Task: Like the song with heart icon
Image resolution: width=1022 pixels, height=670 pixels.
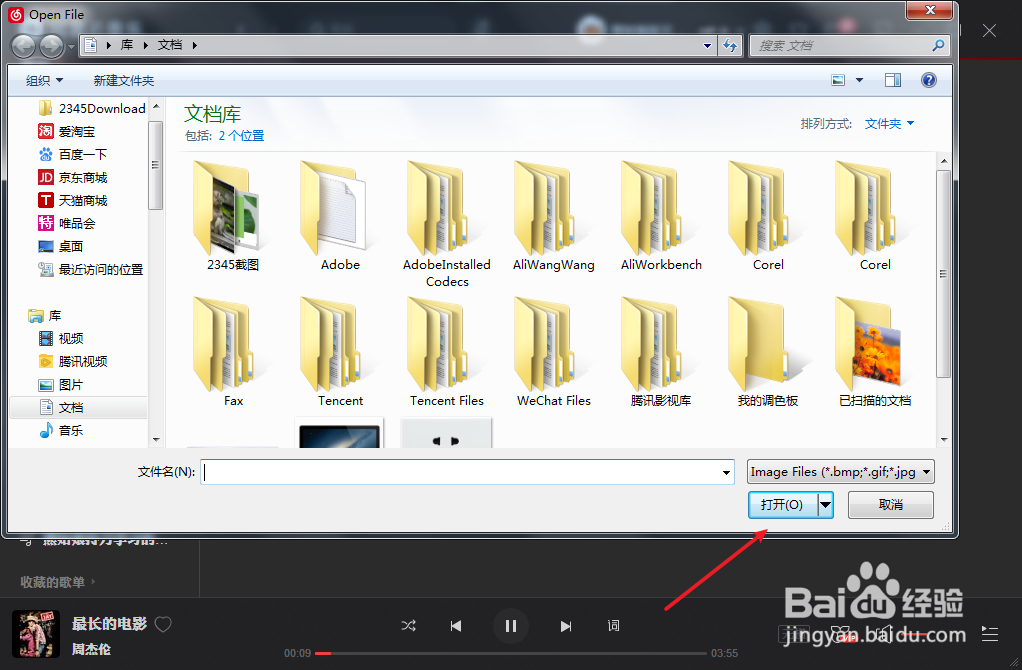Action: pos(163,624)
